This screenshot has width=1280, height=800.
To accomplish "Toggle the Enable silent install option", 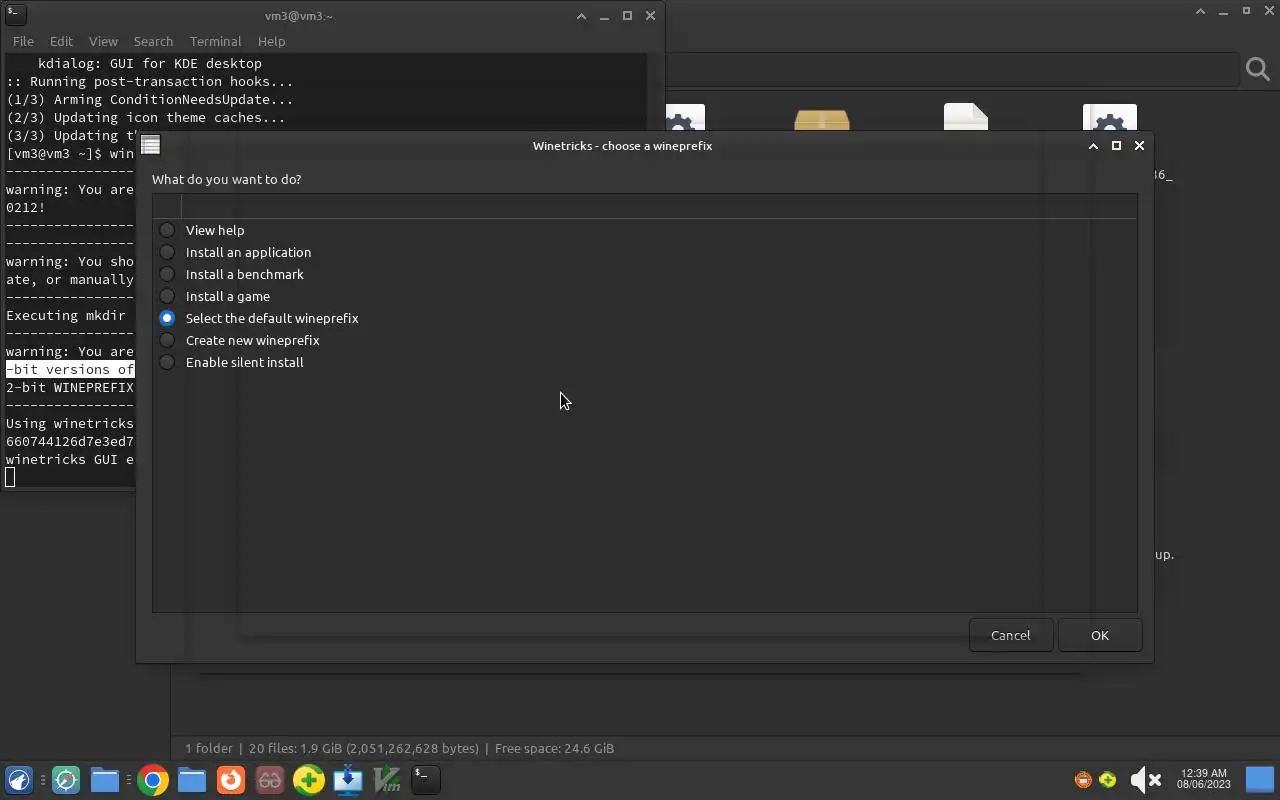I will coord(167,362).
